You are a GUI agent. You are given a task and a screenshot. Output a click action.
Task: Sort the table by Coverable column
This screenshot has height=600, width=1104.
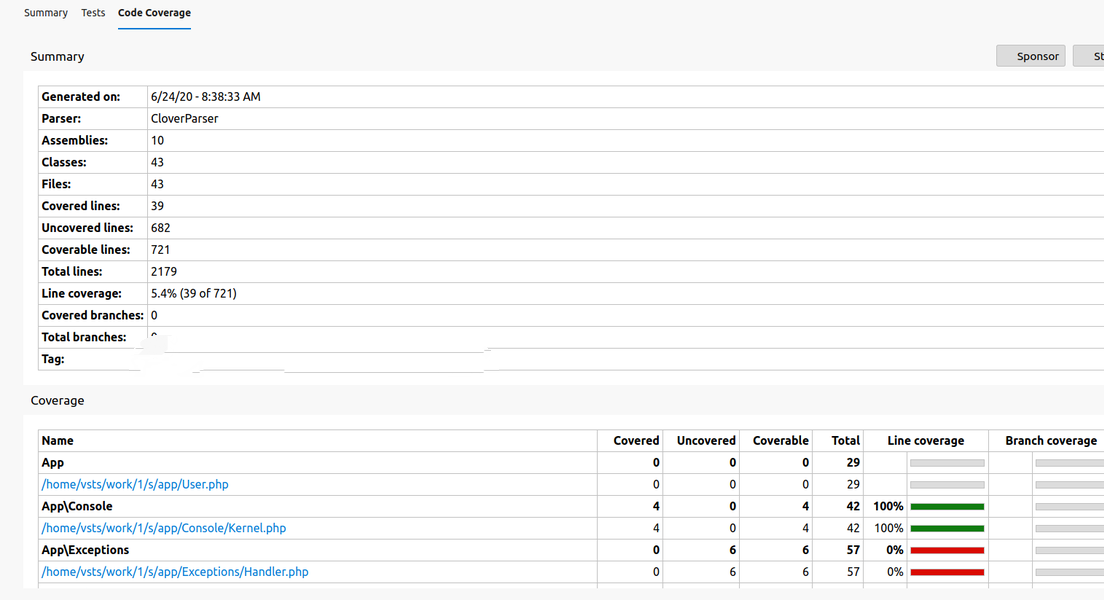click(779, 440)
